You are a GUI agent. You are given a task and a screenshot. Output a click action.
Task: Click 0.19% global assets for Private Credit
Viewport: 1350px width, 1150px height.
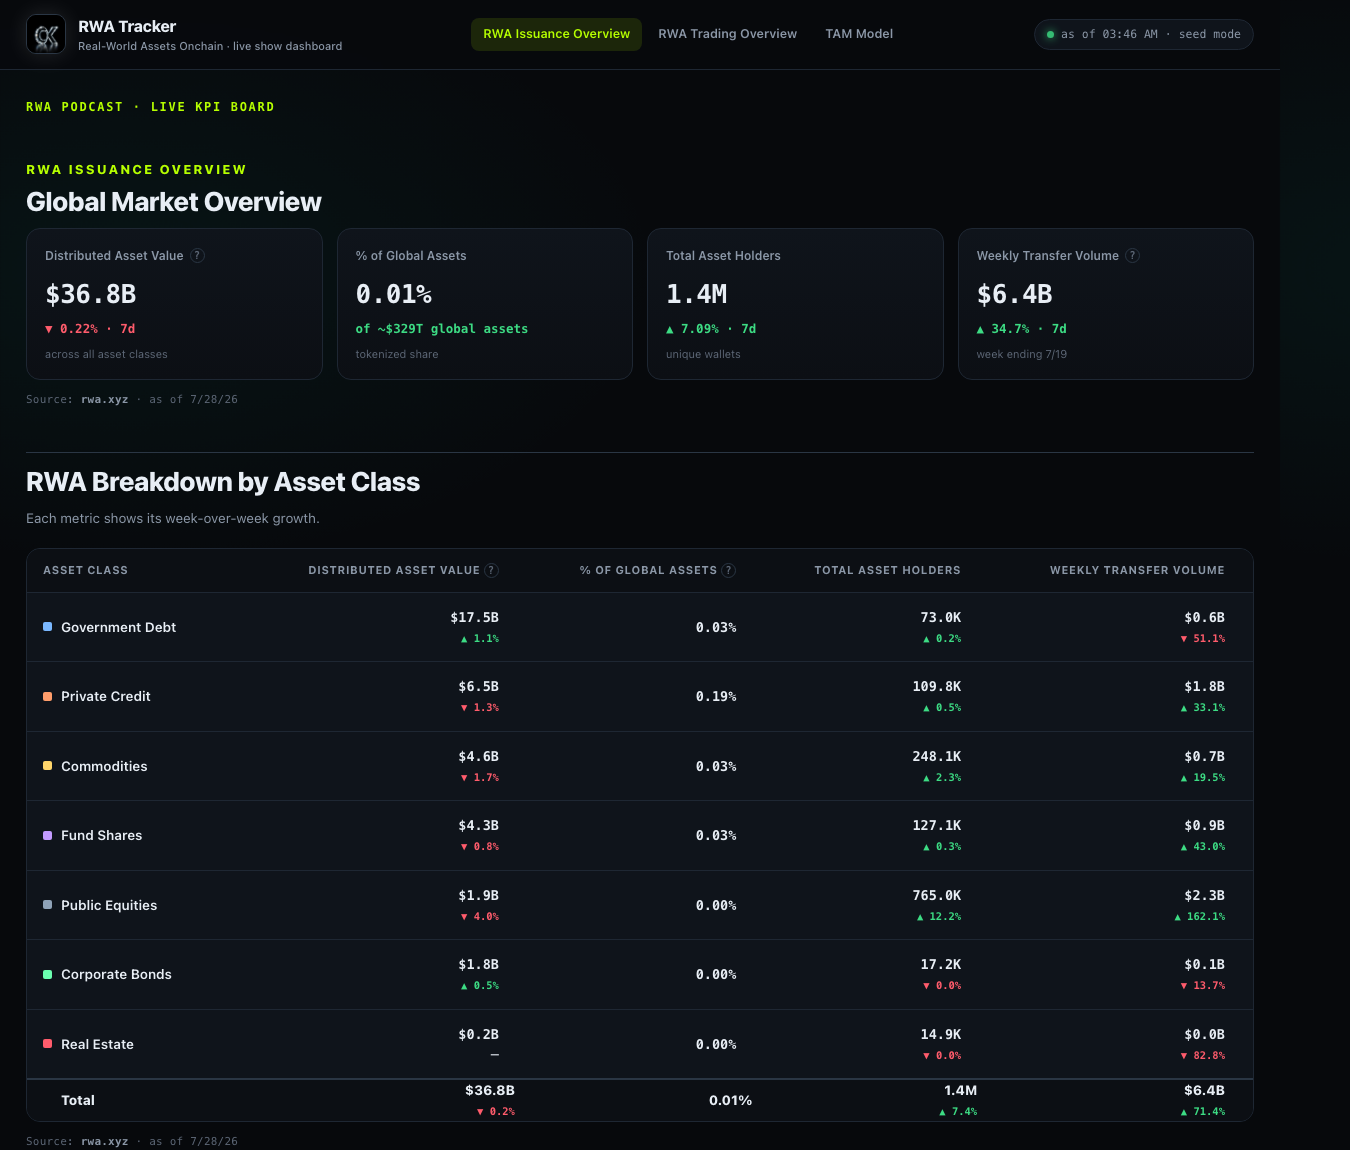[x=716, y=697]
